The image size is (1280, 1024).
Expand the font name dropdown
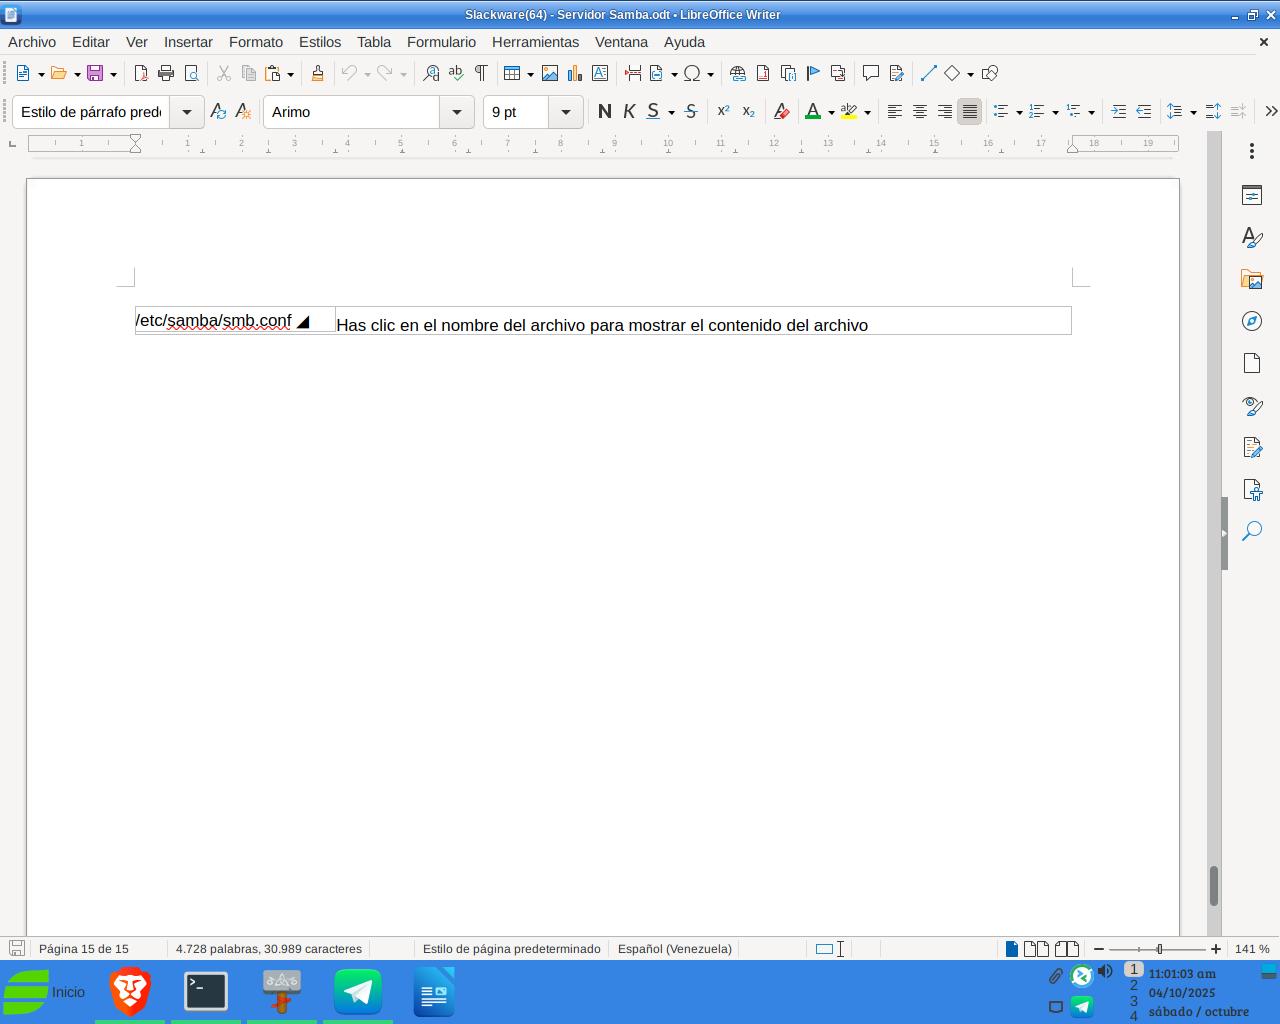(457, 112)
